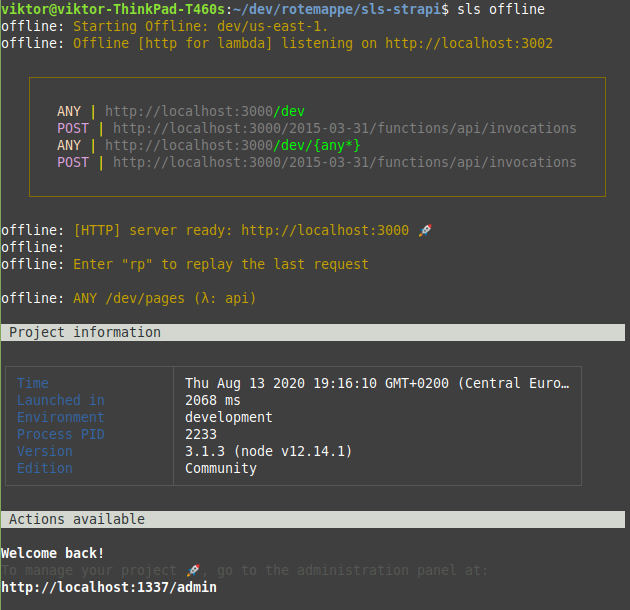Select the Process PID value 2233

point(201,434)
